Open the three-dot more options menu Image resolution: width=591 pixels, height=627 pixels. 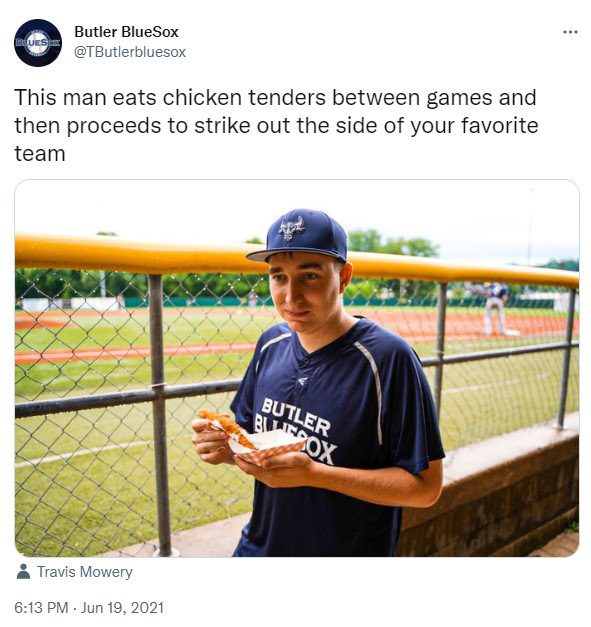(570, 32)
